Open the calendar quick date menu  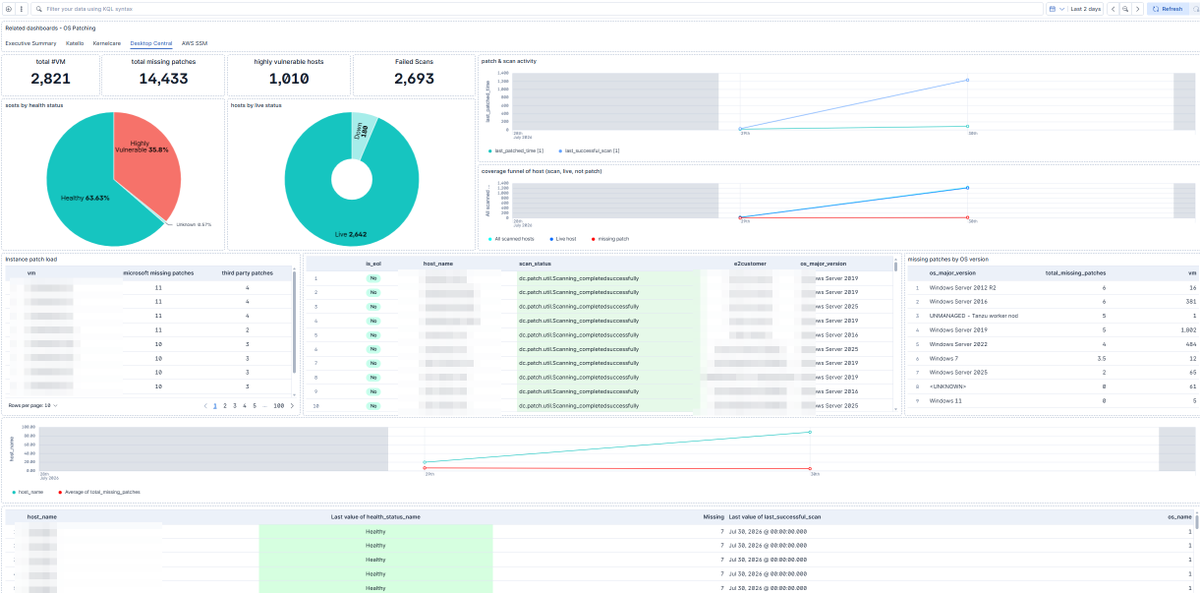pyautogui.click(x=1056, y=8)
